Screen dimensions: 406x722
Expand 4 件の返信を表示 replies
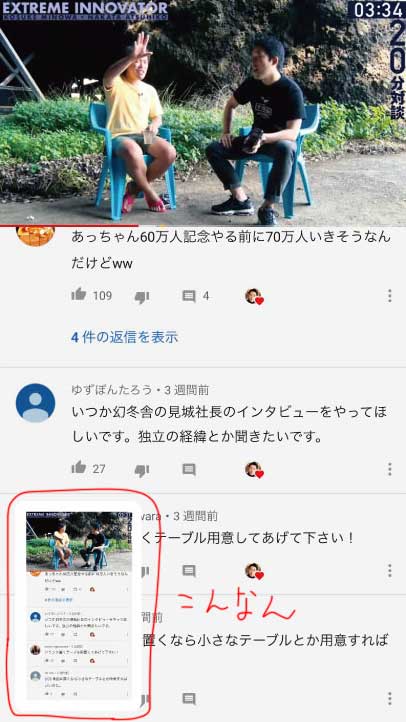tap(124, 337)
